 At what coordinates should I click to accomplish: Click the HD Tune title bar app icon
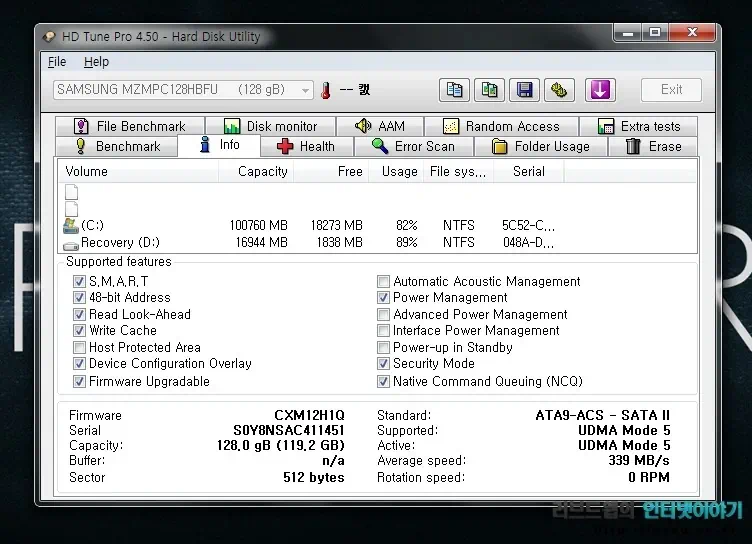tap(49, 36)
